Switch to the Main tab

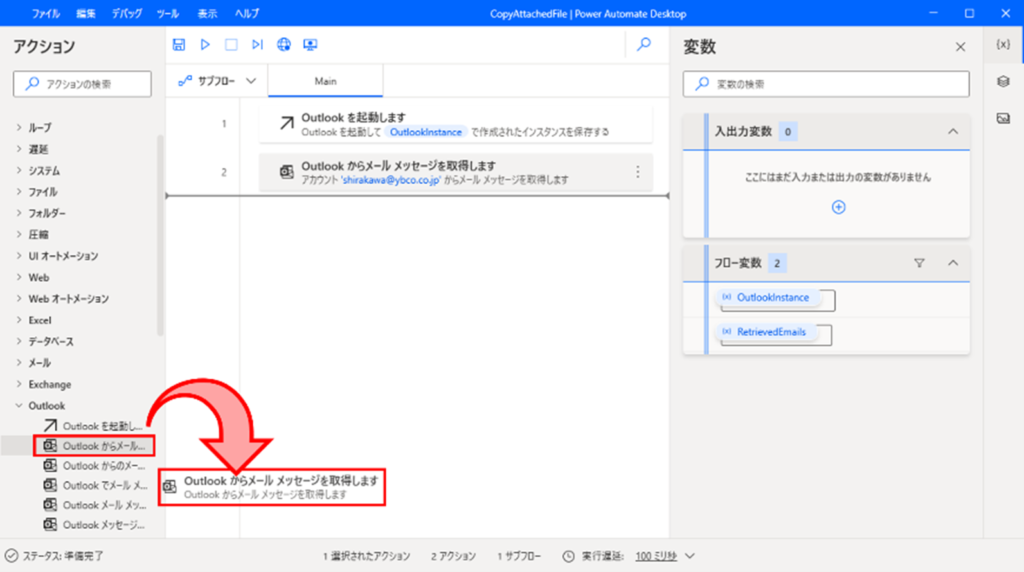[x=325, y=81]
